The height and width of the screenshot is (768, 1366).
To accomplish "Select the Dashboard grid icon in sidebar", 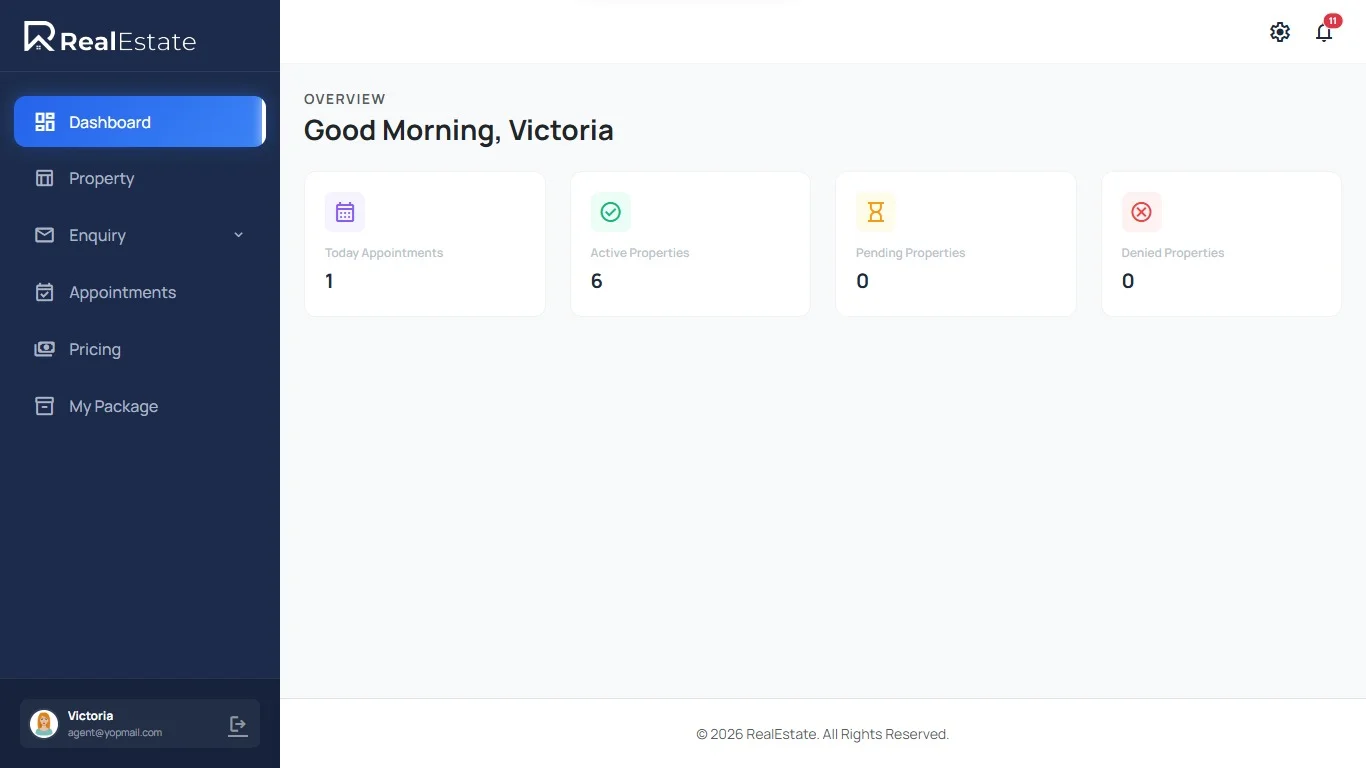I will [44, 121].
